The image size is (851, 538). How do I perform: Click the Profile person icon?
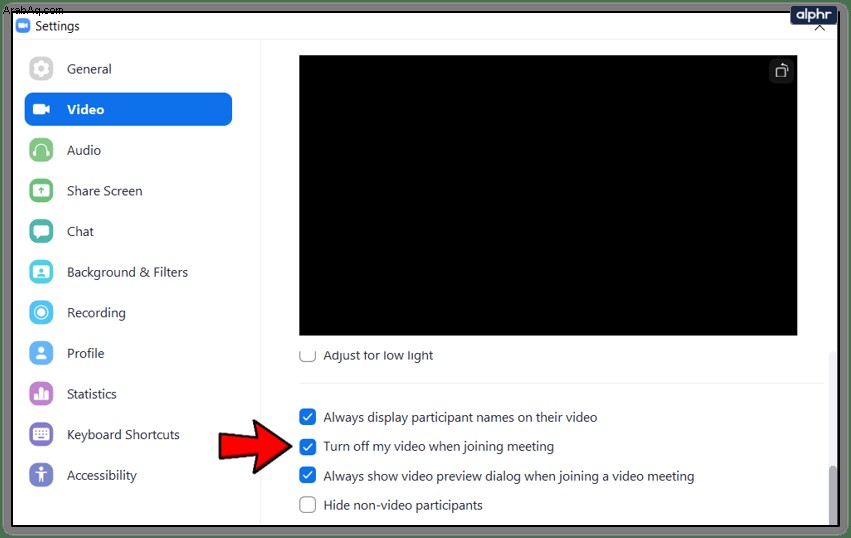pyautogui.click(x=41, y=353)
